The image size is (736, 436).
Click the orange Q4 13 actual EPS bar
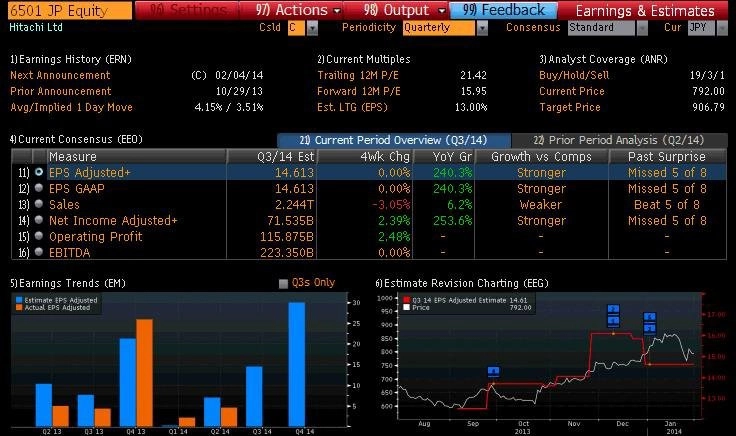tap(145, 373)
